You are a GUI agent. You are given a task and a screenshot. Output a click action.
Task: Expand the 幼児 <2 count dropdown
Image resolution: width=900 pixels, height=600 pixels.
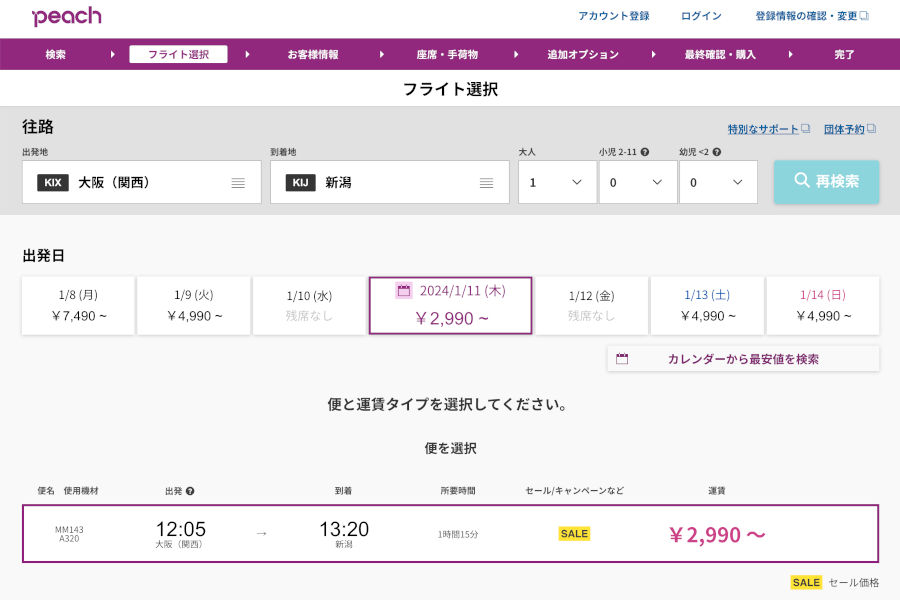717,182
